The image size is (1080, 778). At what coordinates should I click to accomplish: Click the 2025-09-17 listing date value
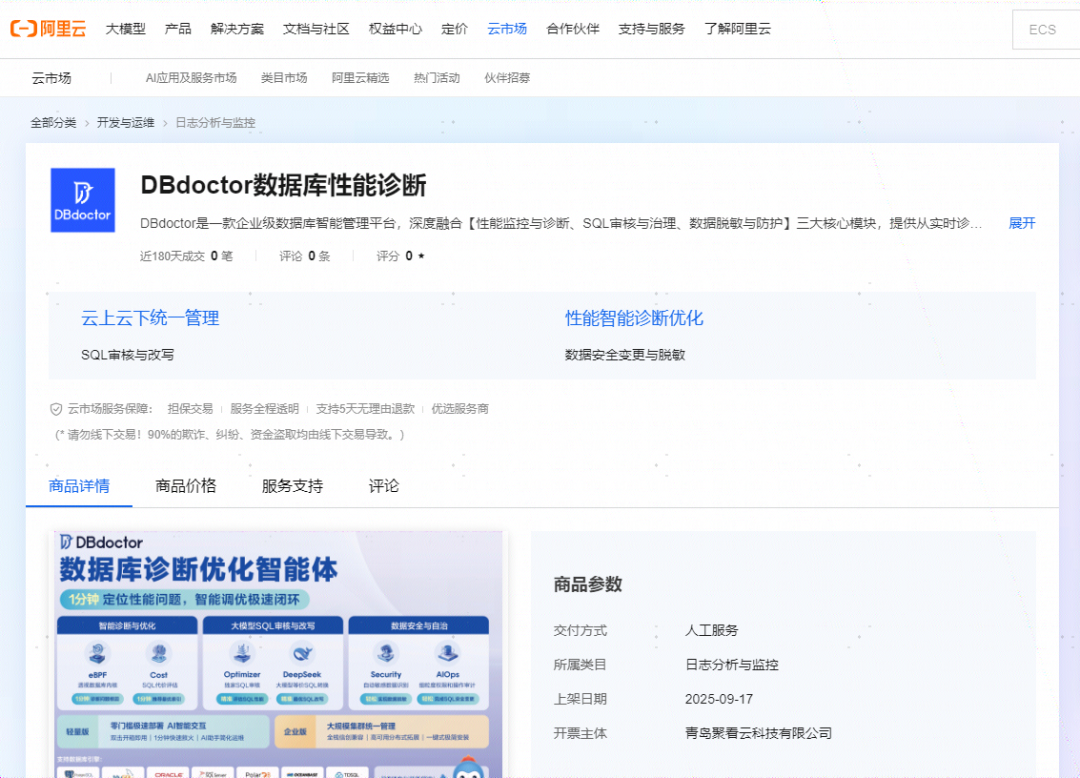coord(719,699)
